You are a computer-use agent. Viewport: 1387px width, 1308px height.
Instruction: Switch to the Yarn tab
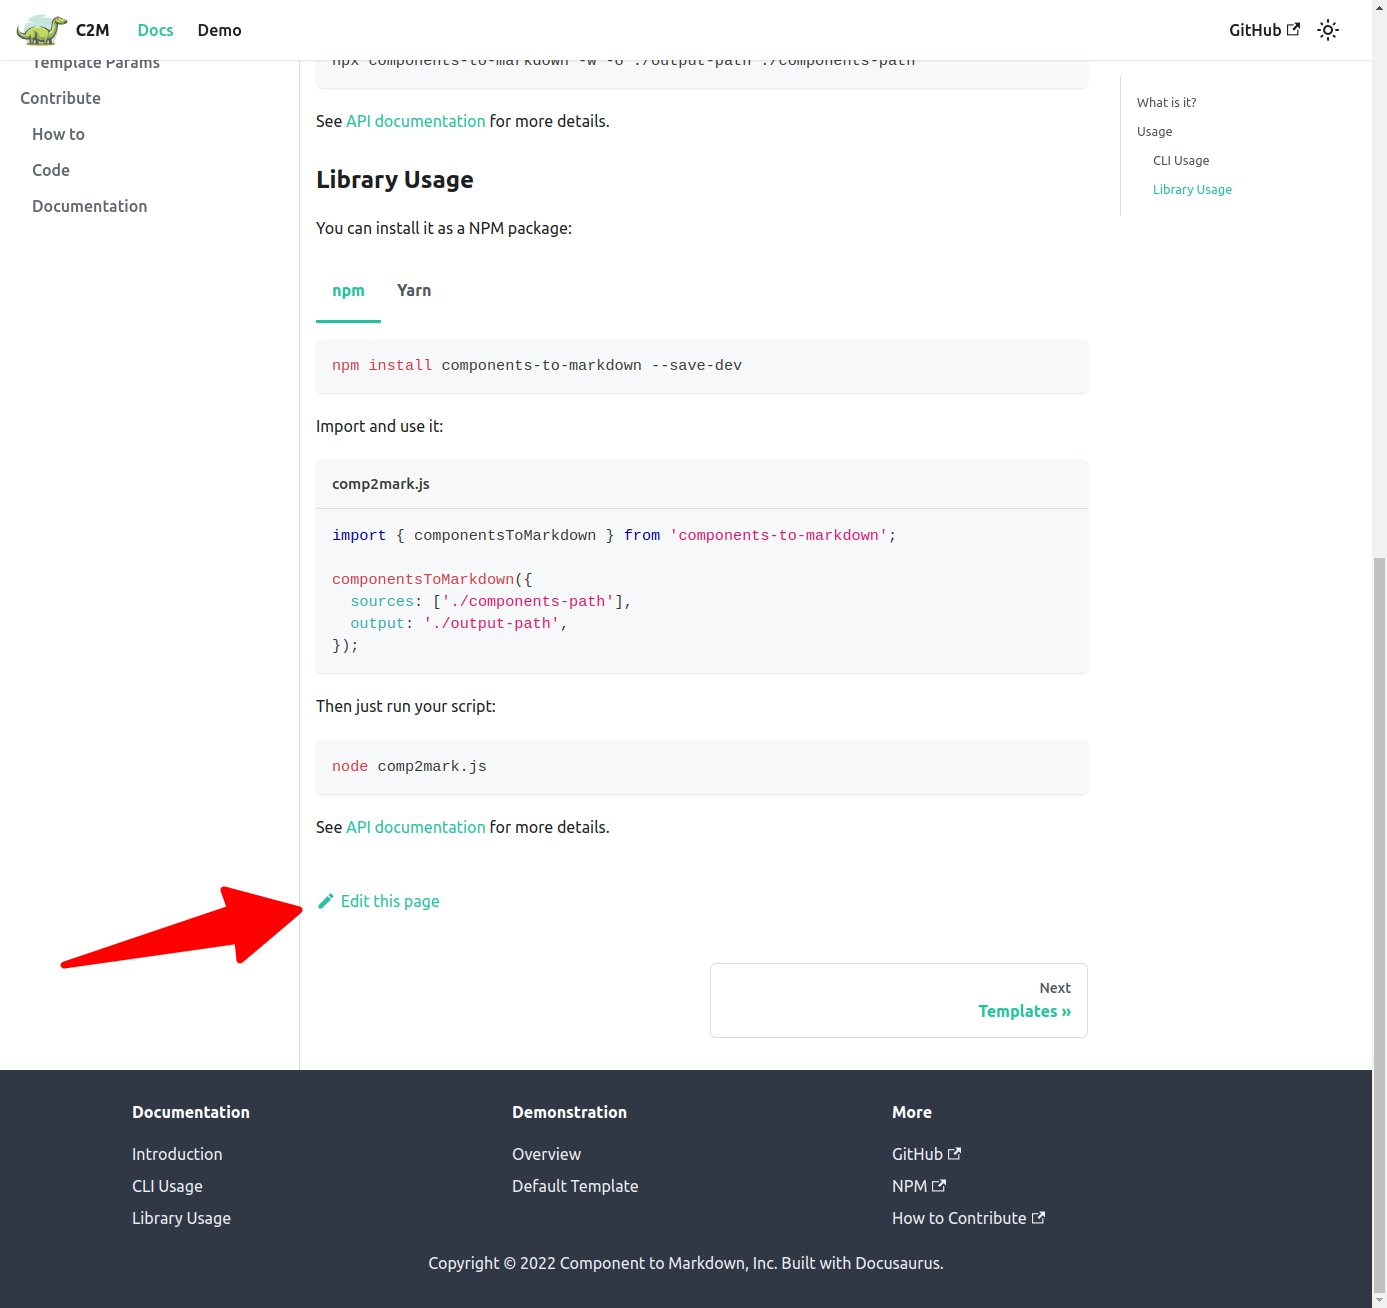(x=414, y=290)
